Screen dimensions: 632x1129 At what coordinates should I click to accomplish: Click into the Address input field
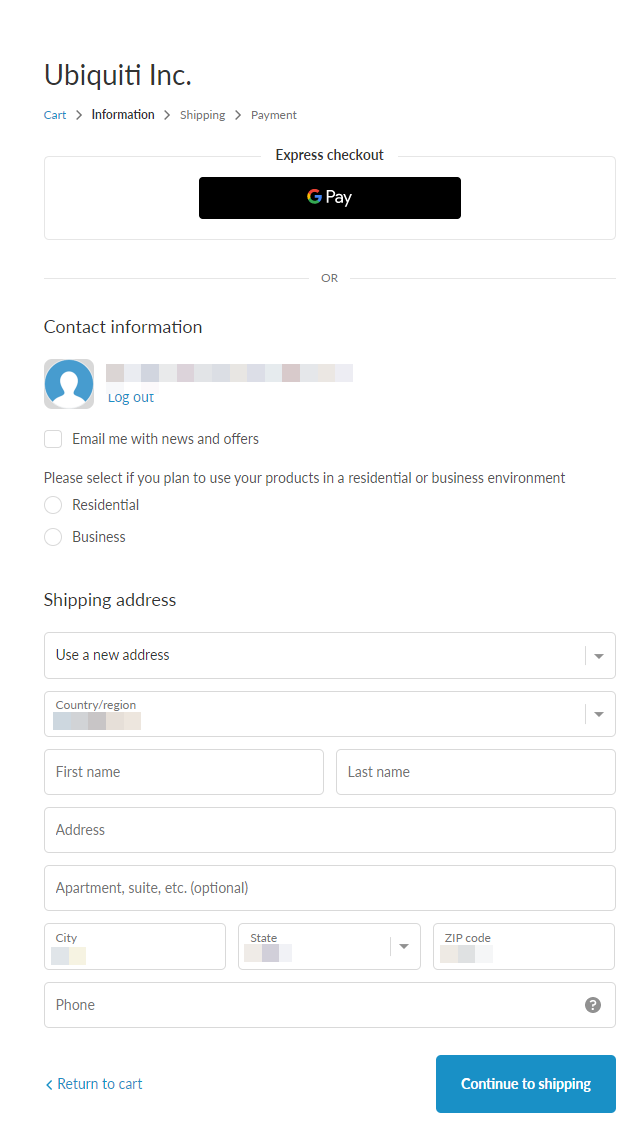[x=329, y=830]
